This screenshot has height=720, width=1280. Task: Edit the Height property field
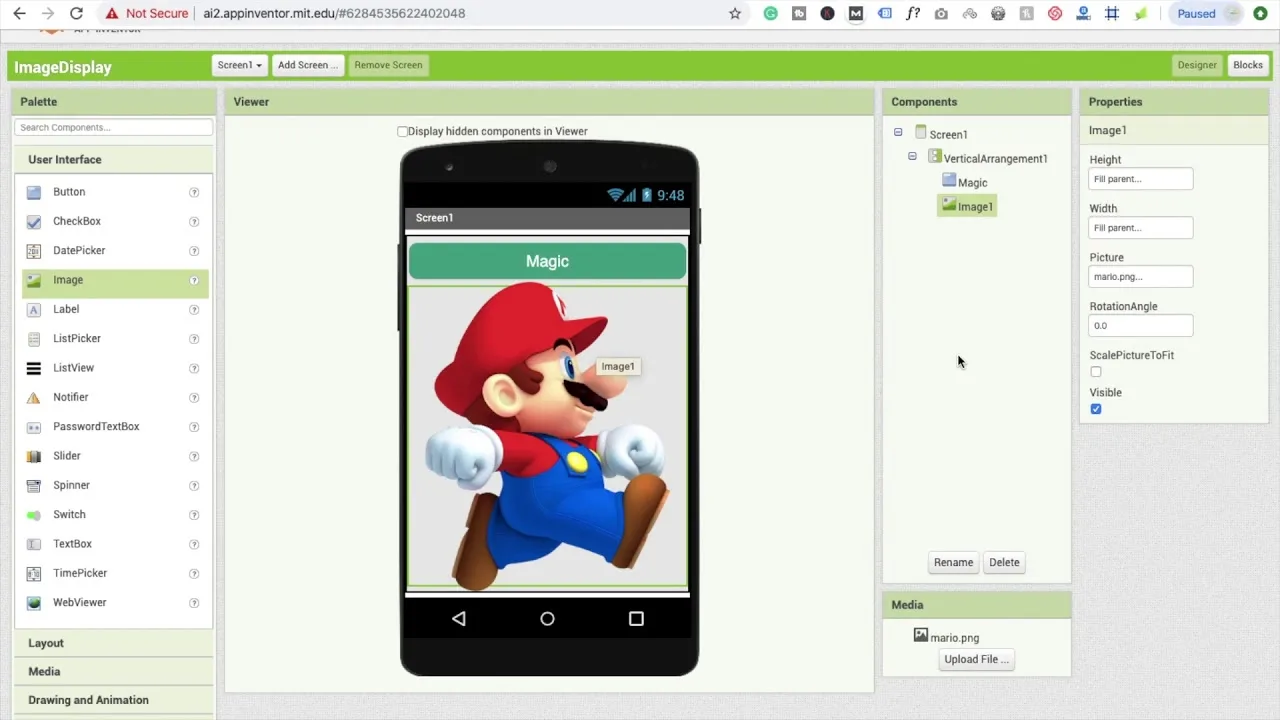pos(1141,179)
